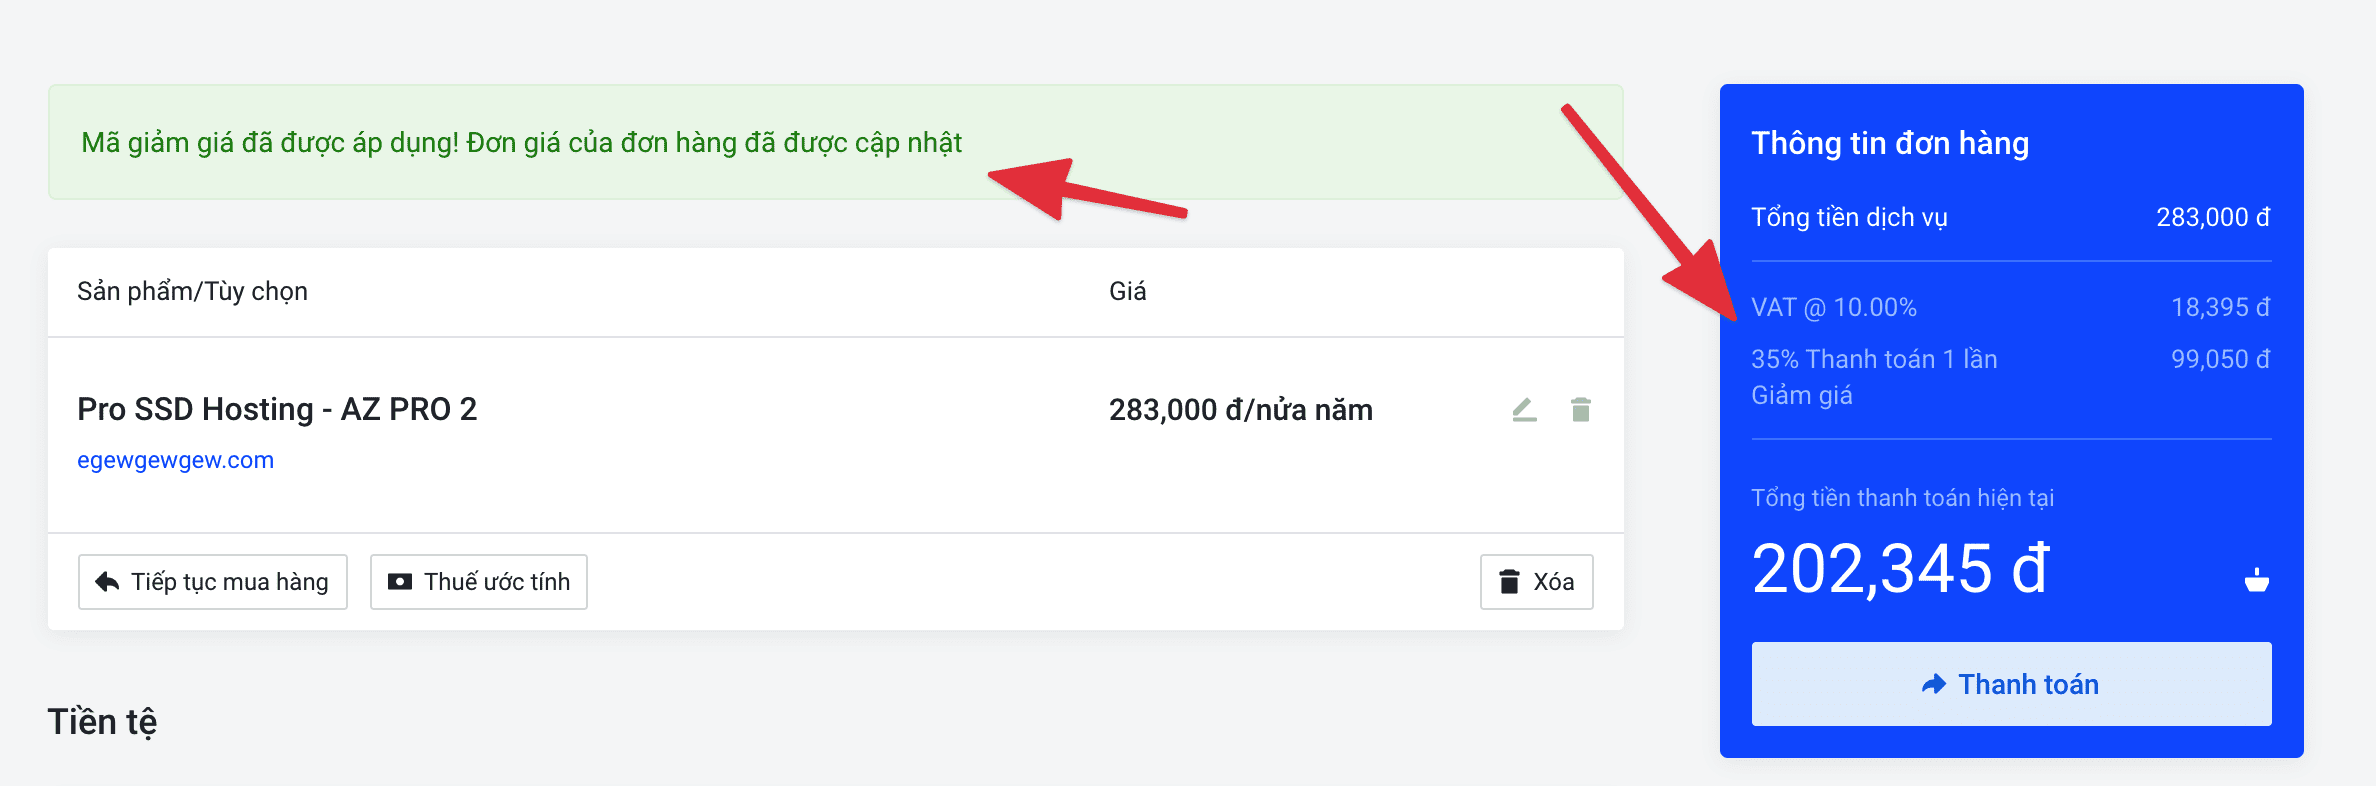Empty the cart with the Xóa button
The width and height of the screenshot is (2376, 786).
coord(1536,582)
